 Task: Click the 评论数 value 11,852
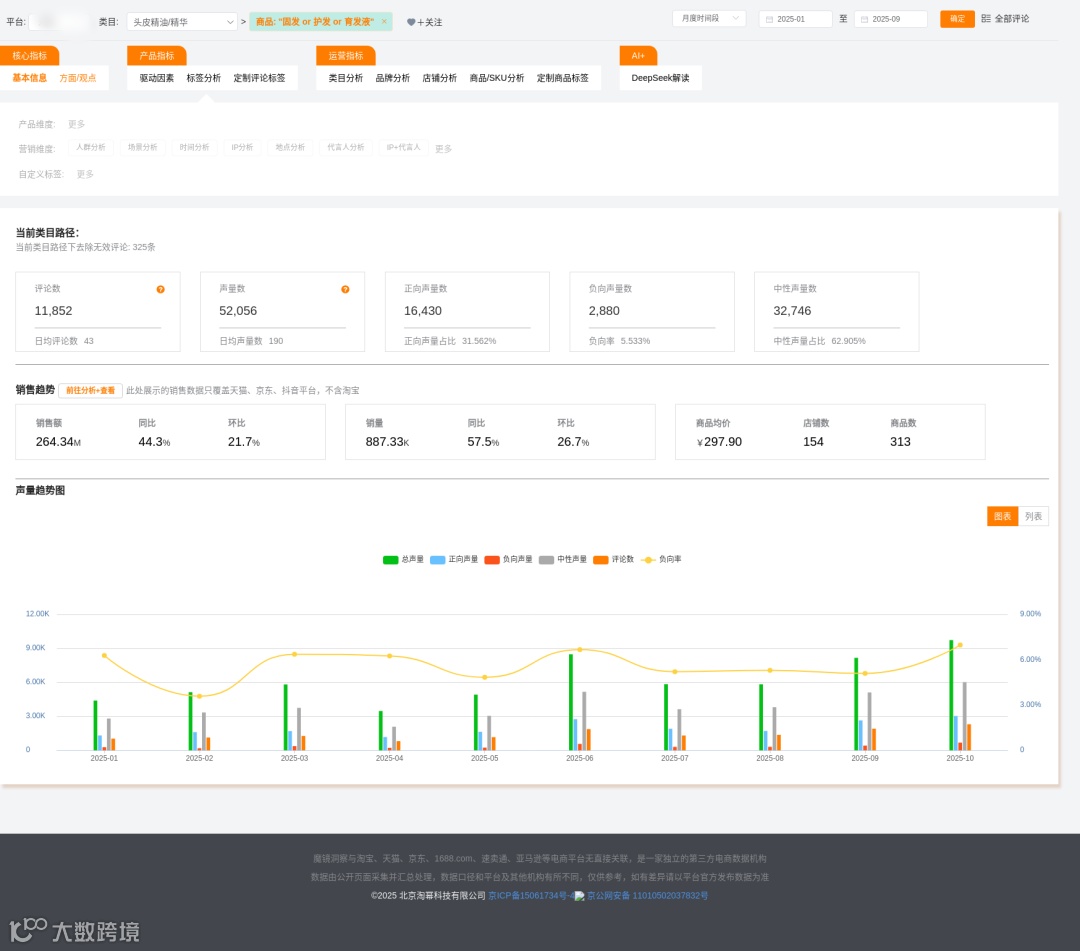click(x=54, y=311)
